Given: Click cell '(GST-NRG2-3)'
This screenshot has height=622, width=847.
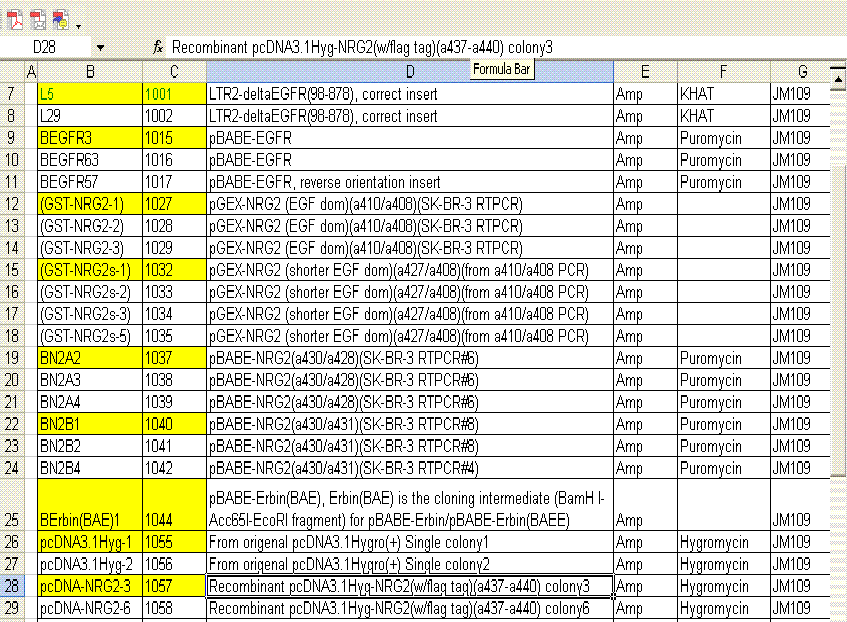Looking at the screenshot, I should [90, 248].
